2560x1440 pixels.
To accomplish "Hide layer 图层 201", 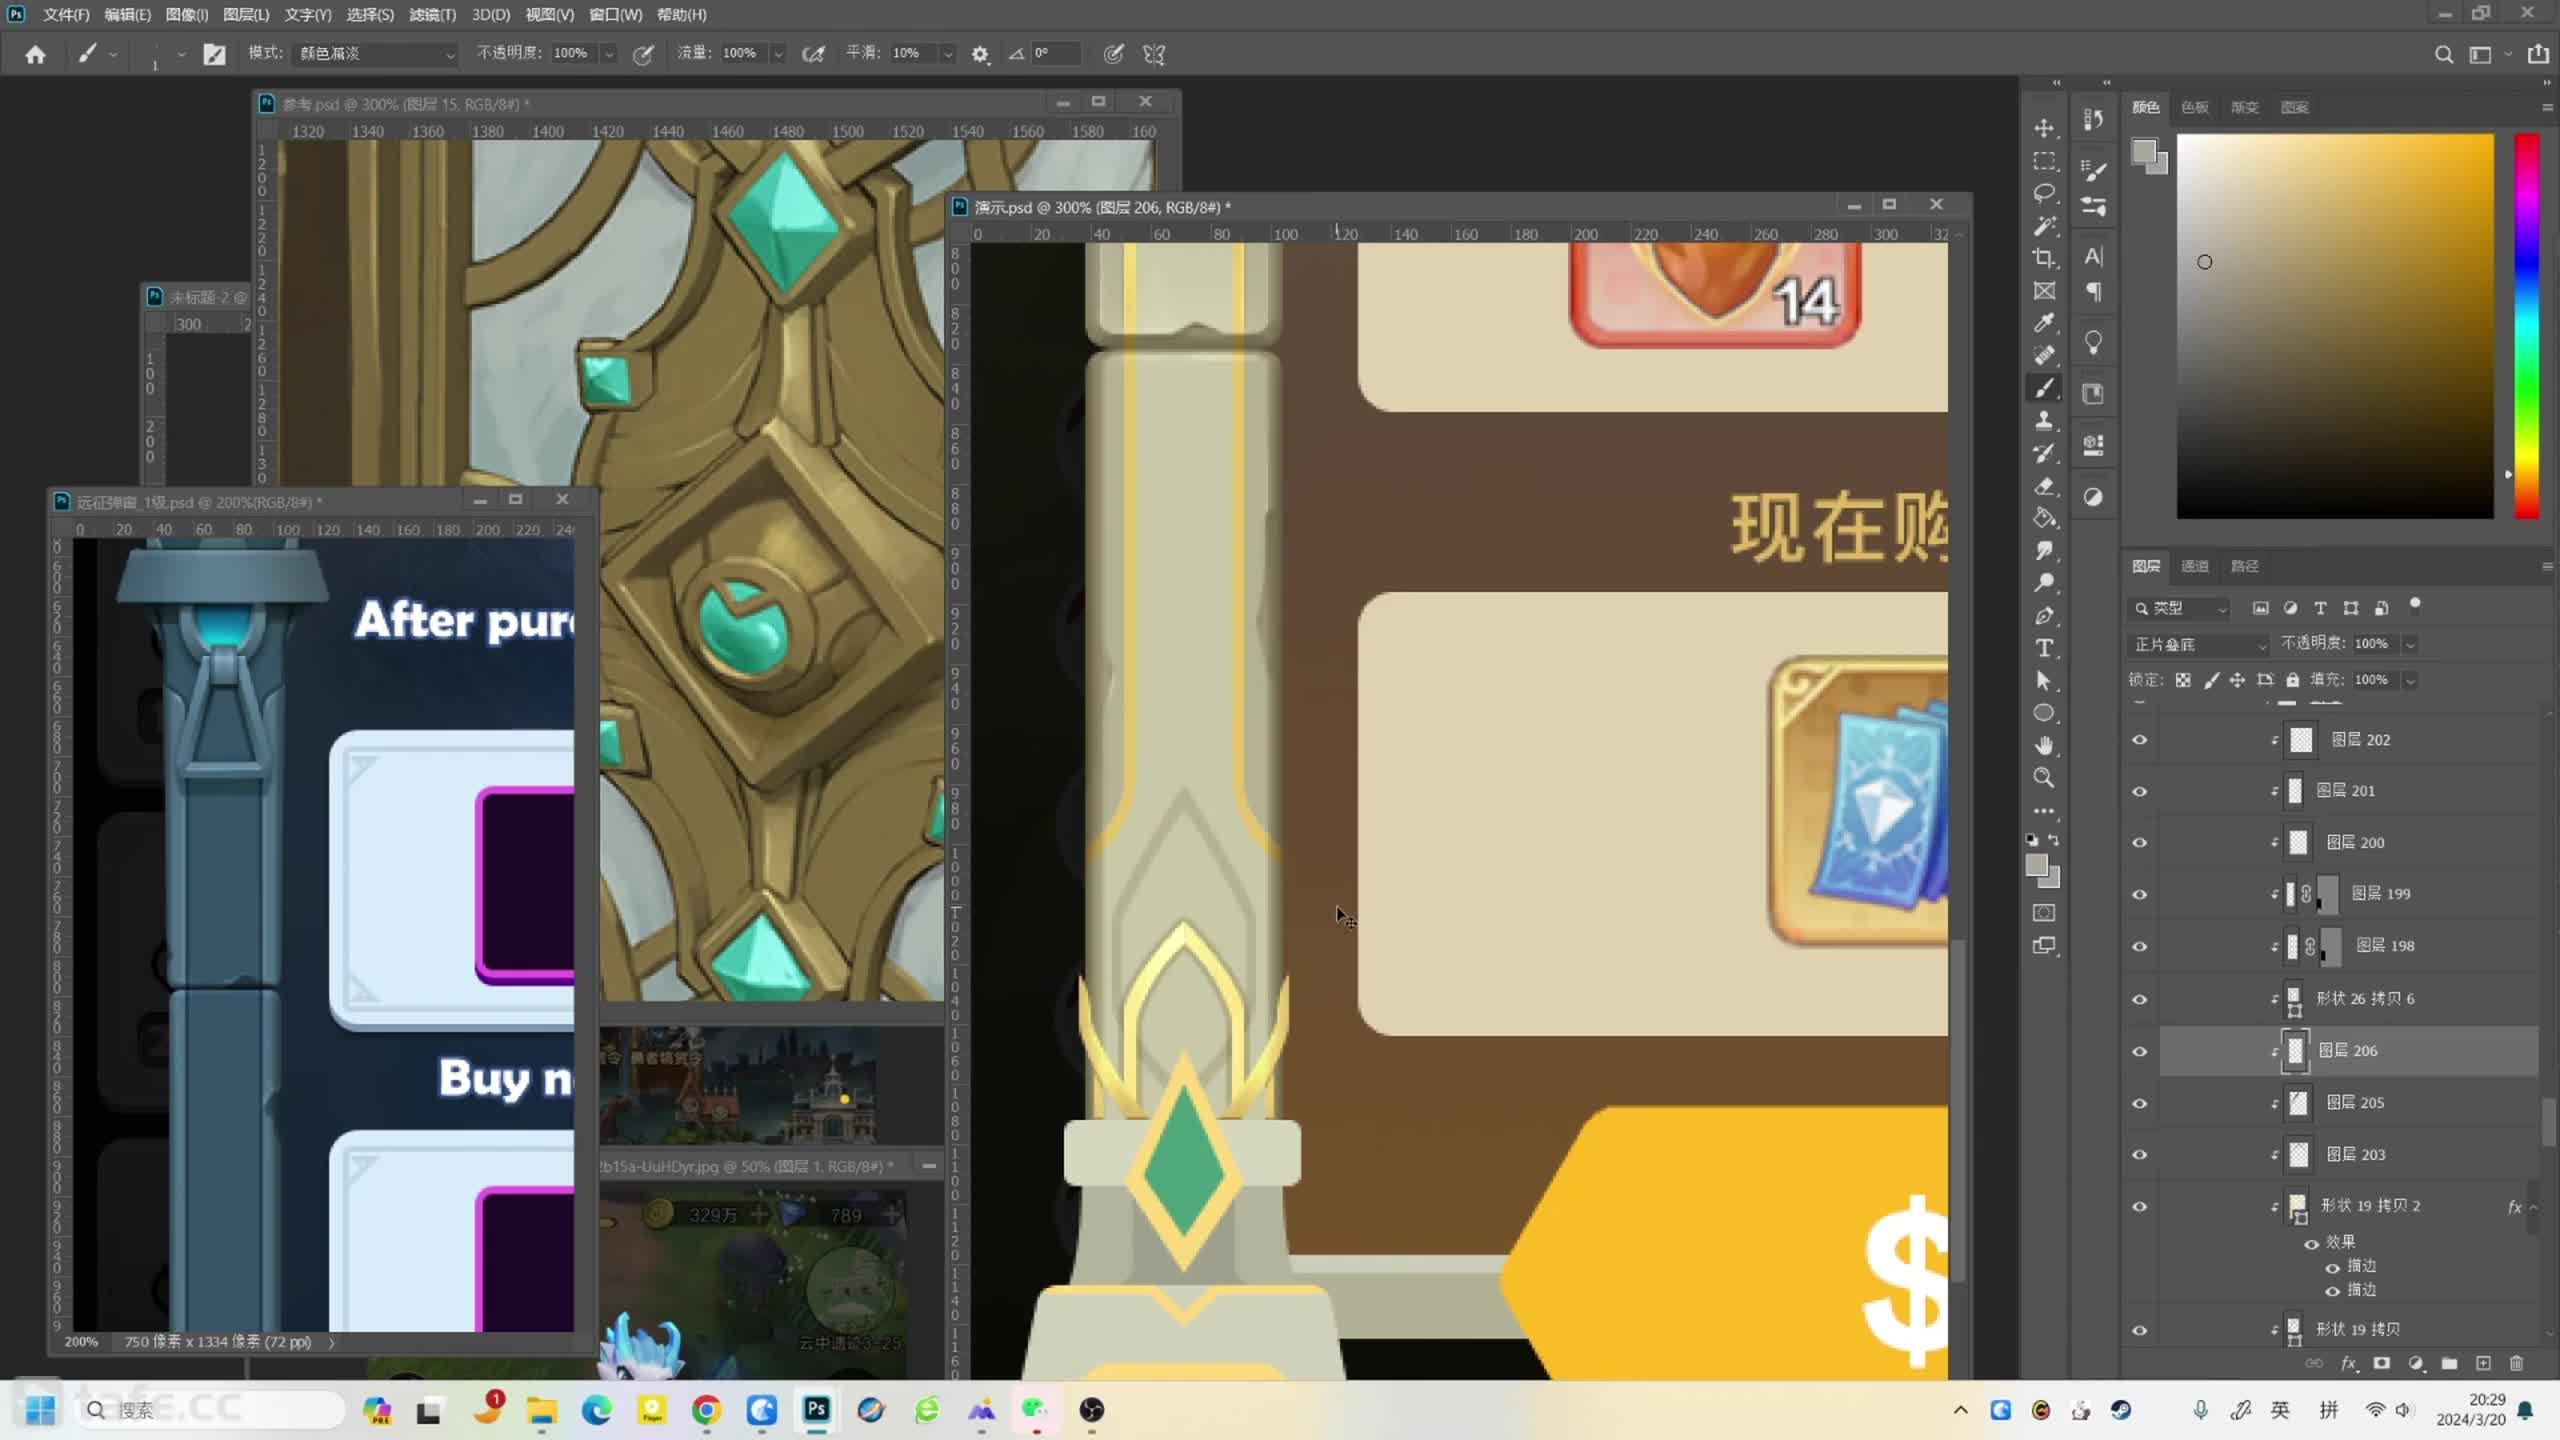I will [2140, 791].
